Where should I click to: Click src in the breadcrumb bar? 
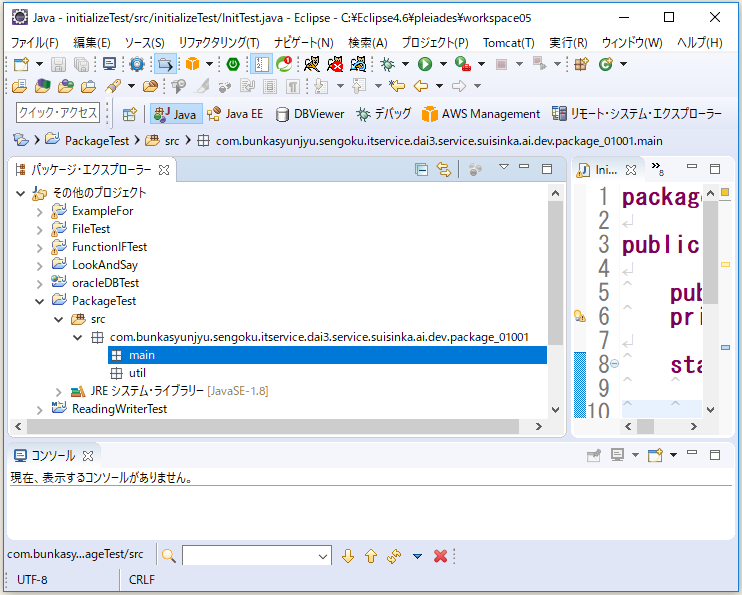coord(172,141)
